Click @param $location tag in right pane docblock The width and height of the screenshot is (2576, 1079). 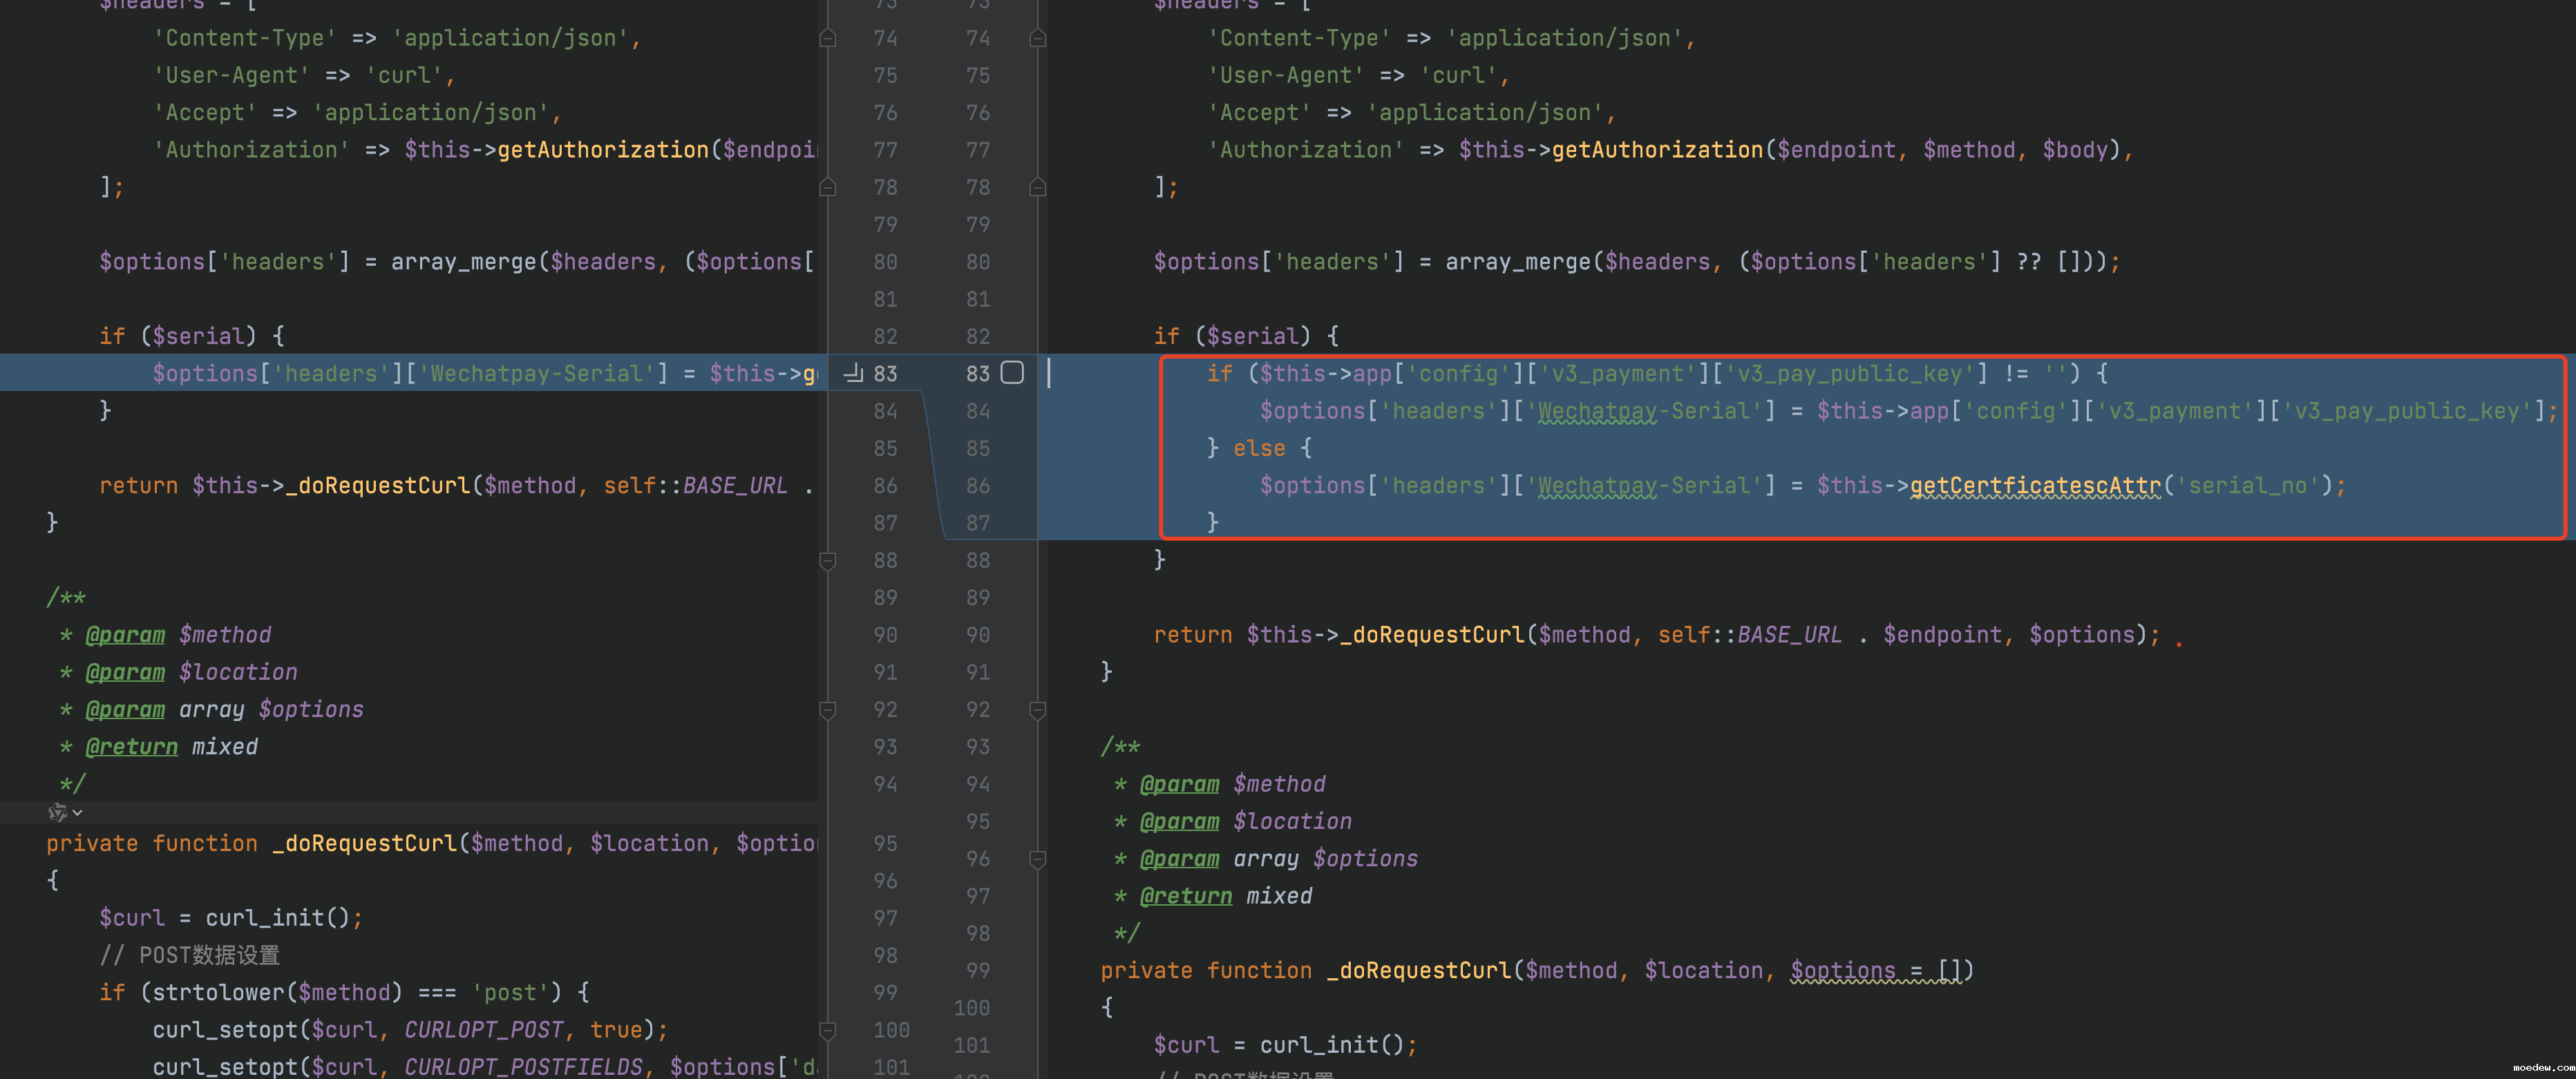point(1179,821)
